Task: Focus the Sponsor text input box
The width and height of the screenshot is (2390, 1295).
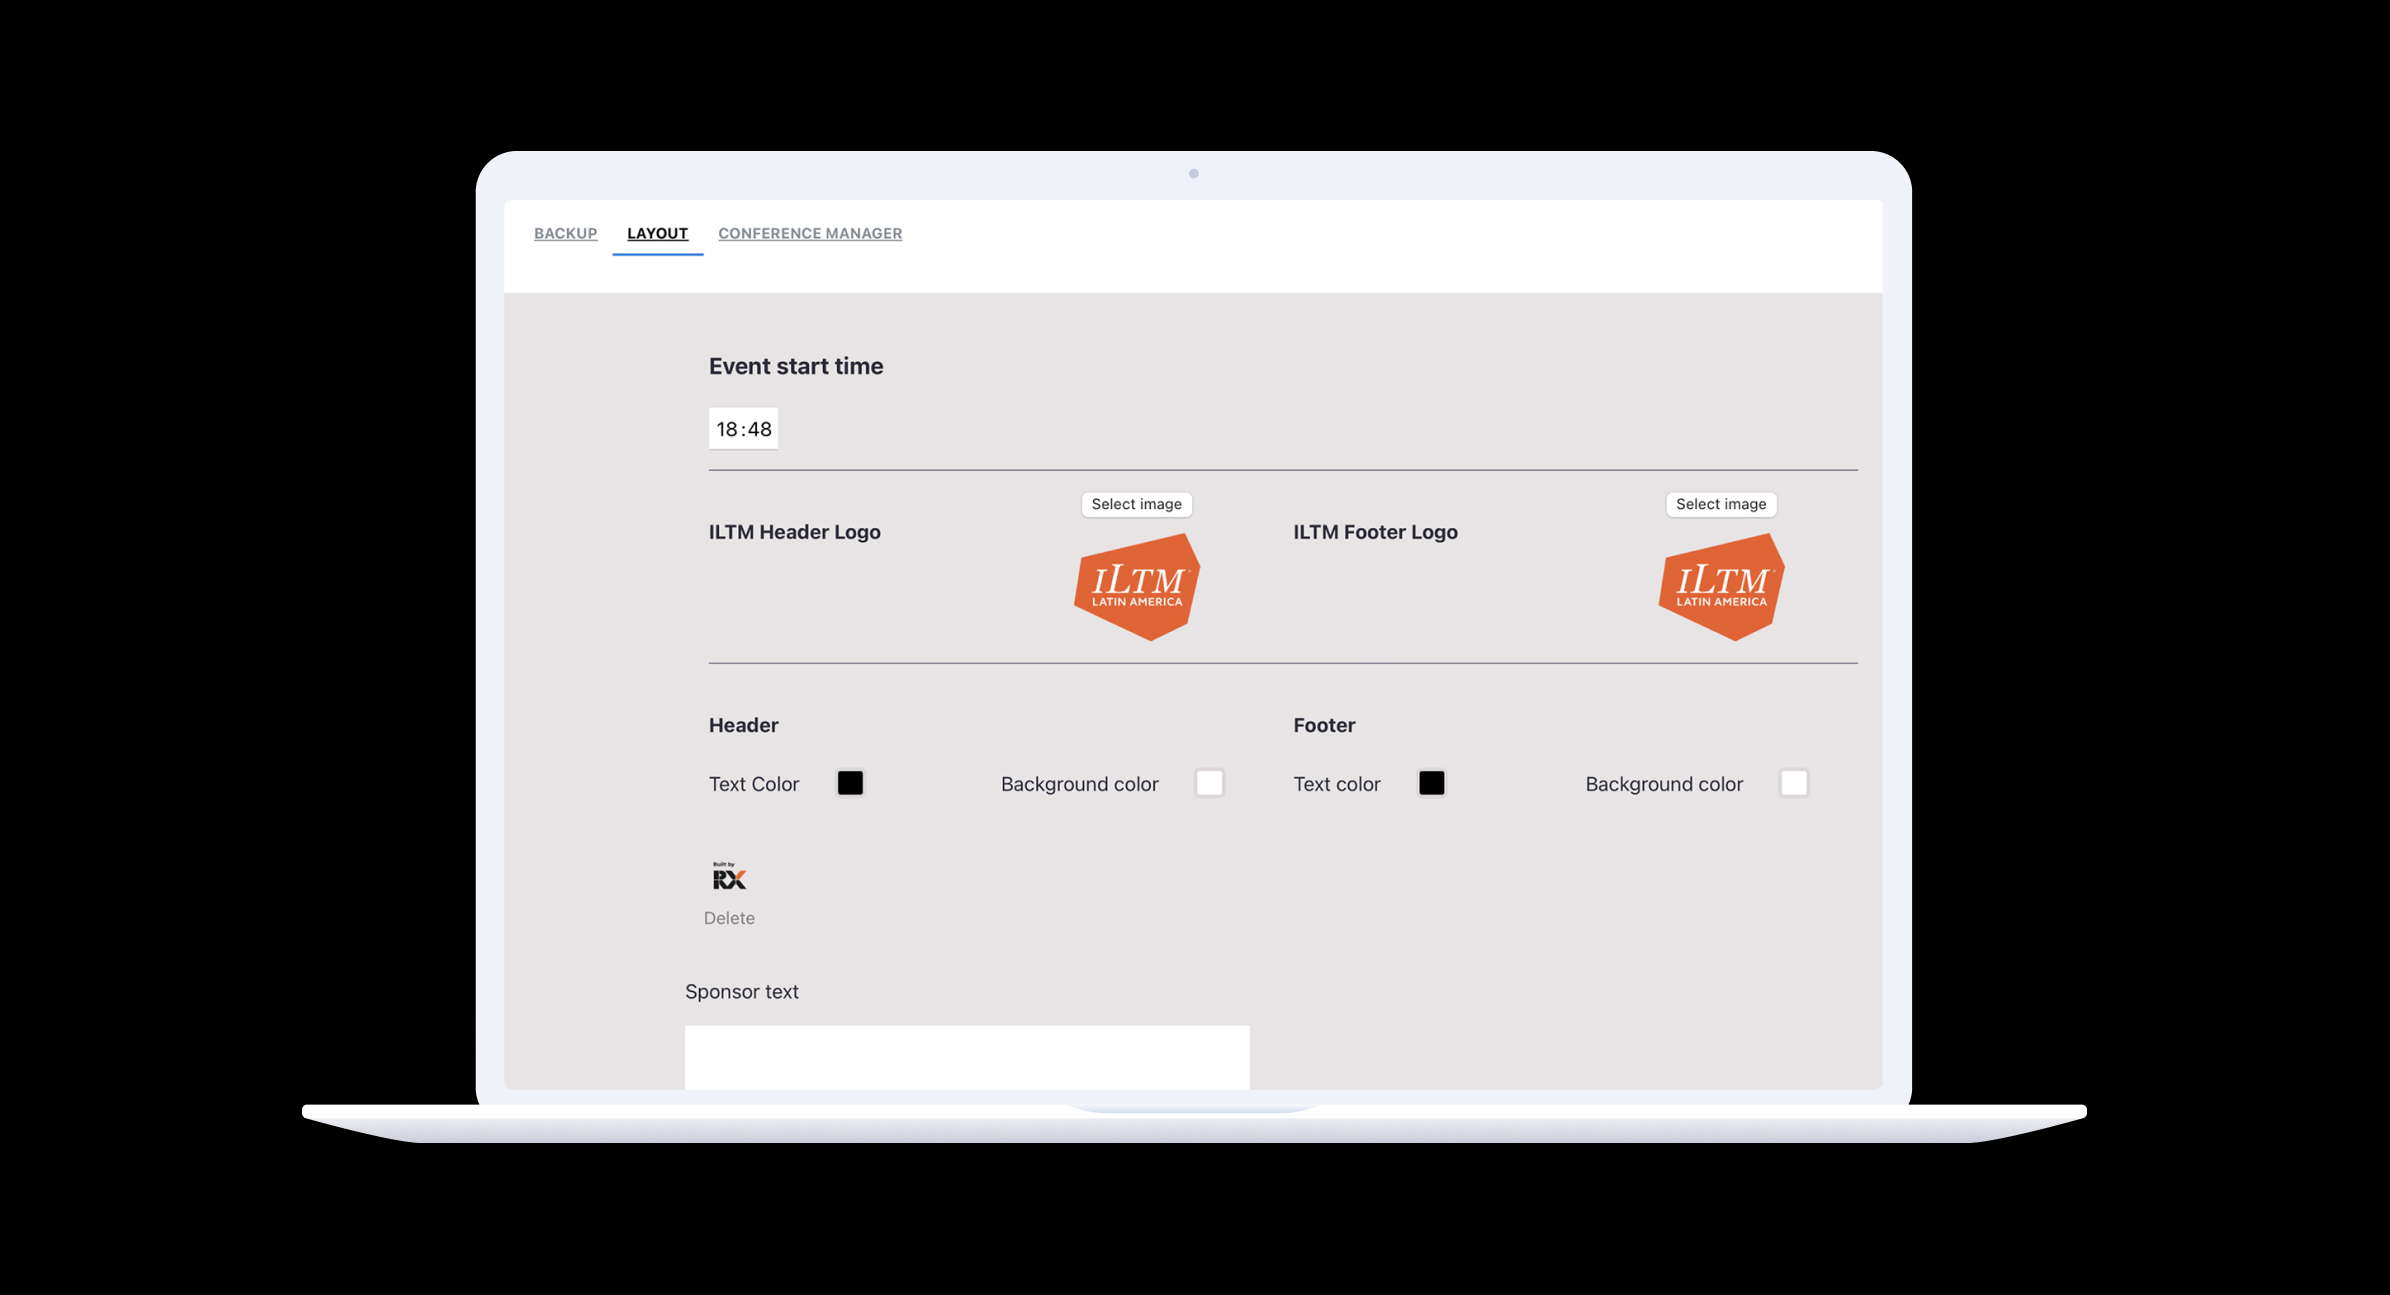Action: pos(966,1057)
